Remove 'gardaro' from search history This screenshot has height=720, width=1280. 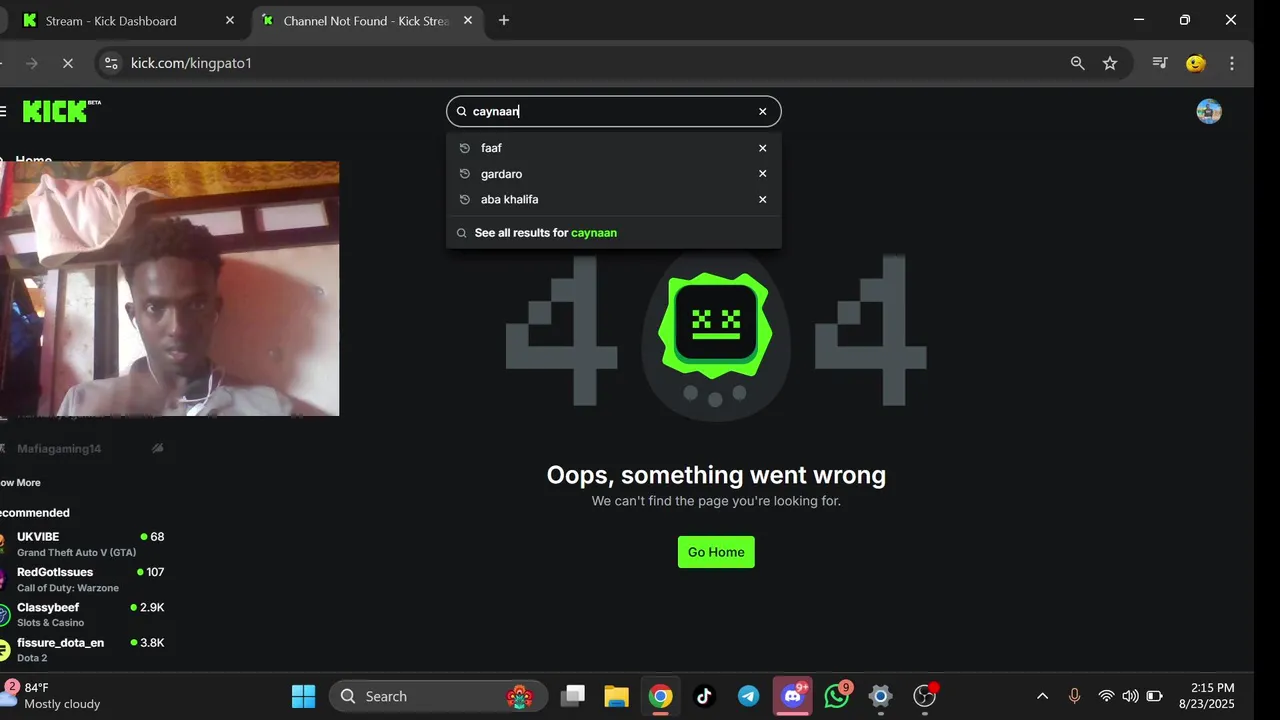762,174
